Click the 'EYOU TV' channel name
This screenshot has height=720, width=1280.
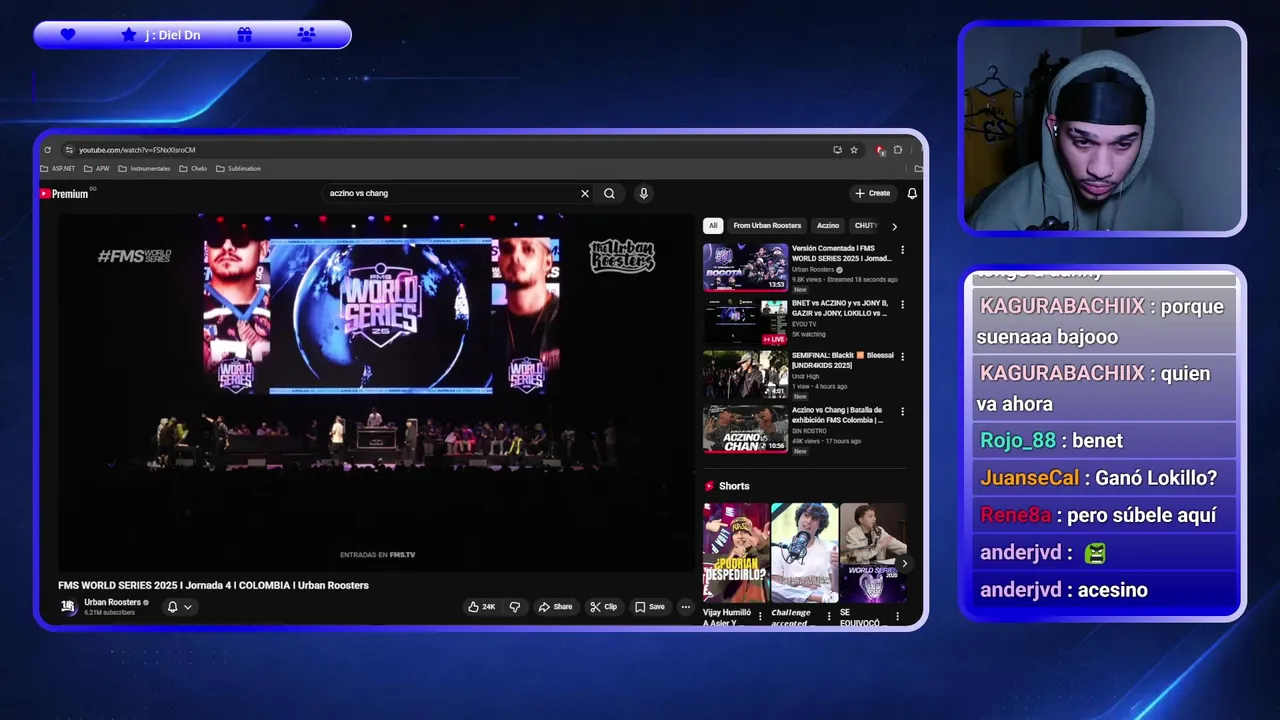804,324
